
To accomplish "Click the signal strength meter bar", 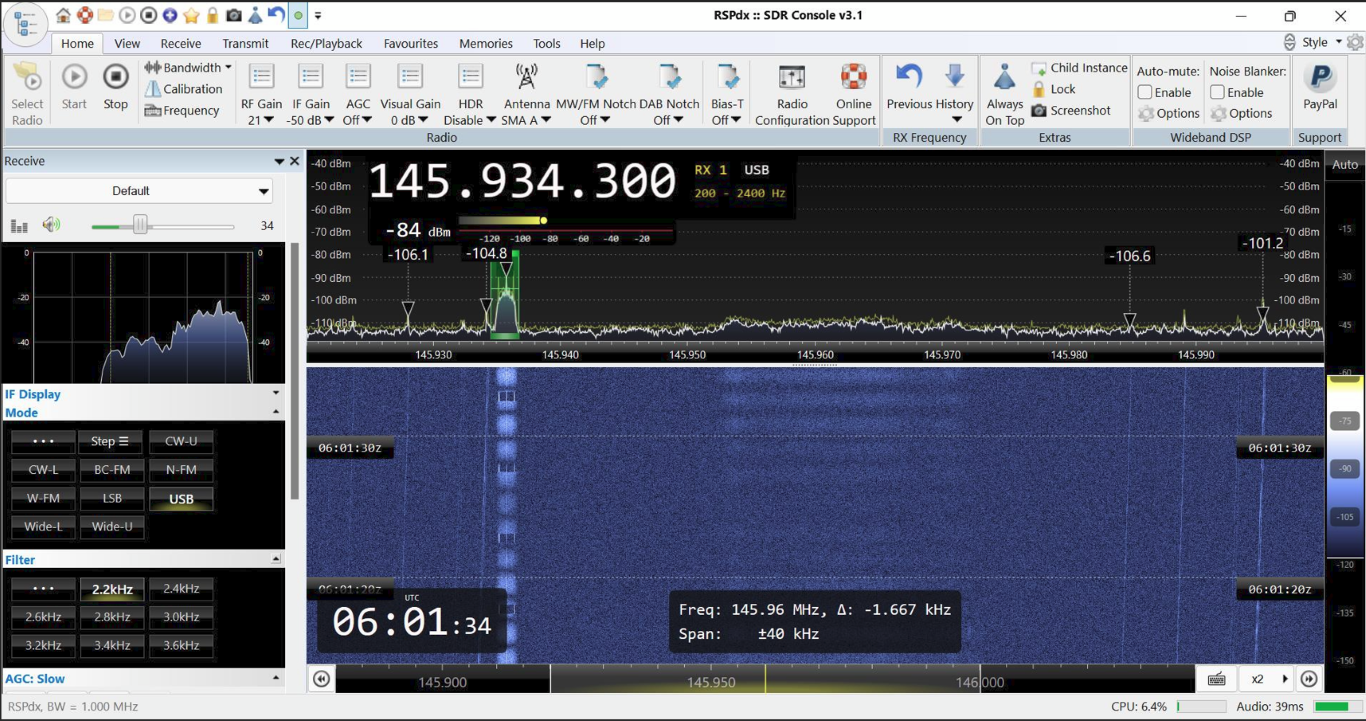I will click(x=566, y=220).
